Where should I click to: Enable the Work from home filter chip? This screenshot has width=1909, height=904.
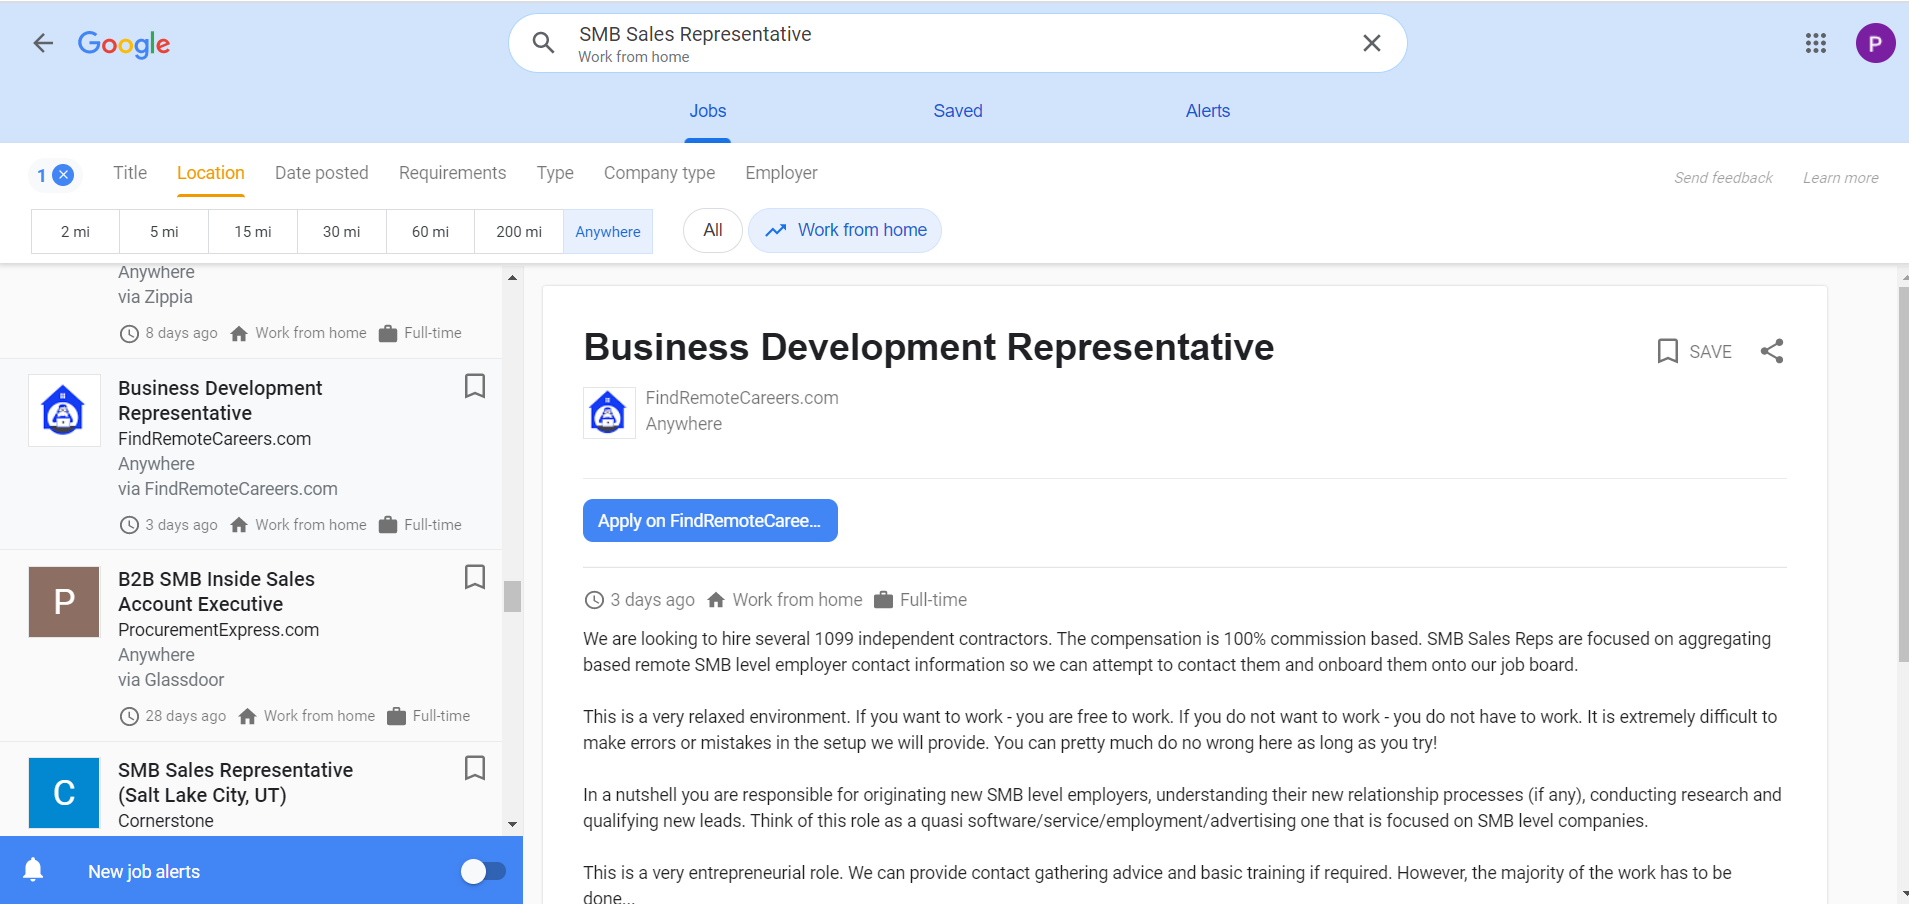point(844,230)
